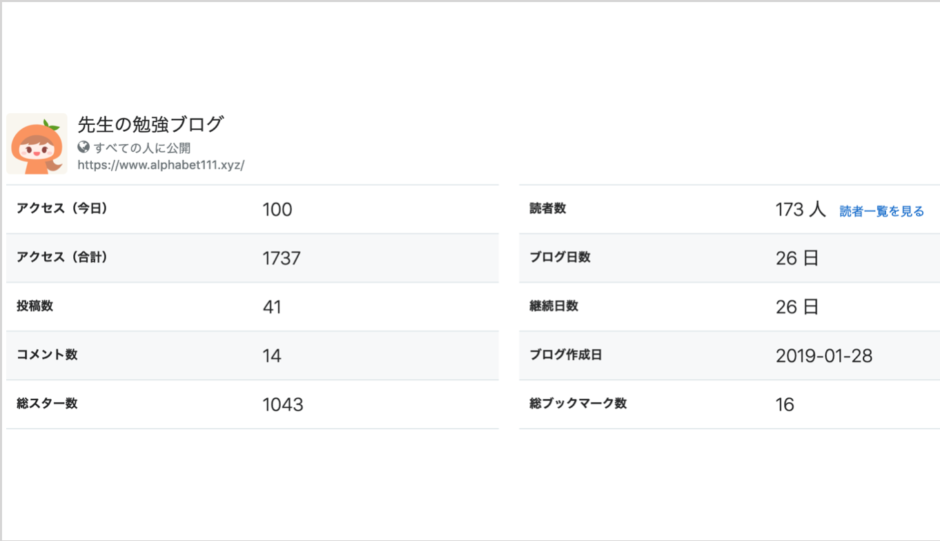The width and height of the screenshot is (940, 541).
Task: Click the 読者数 value 173 人
Action: pyautogui.click(x=800, y=209)
